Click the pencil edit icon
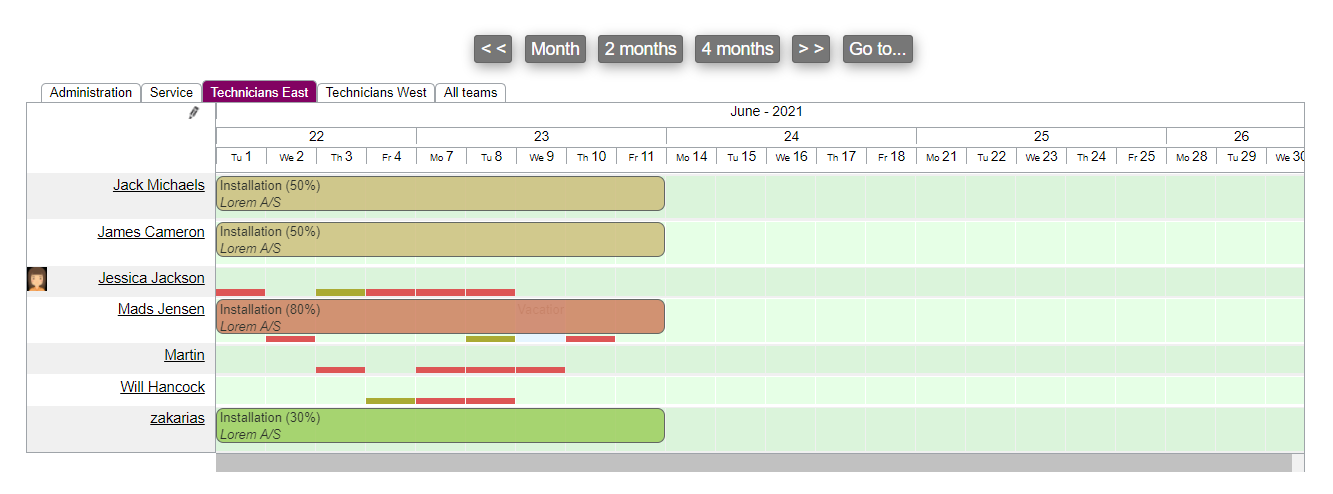Viewport: 1333px width, 494px height. point(194,113)
